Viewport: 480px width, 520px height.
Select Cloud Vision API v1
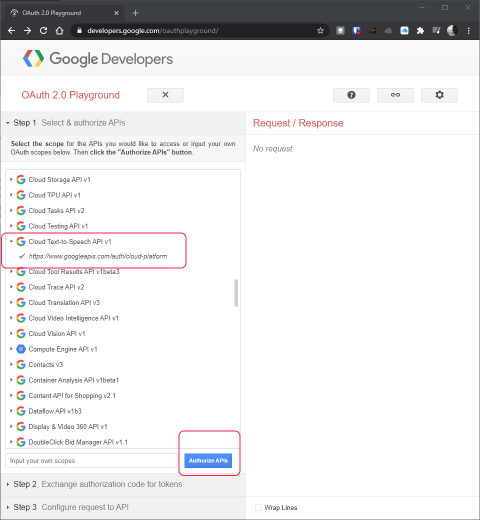point(57,334)
